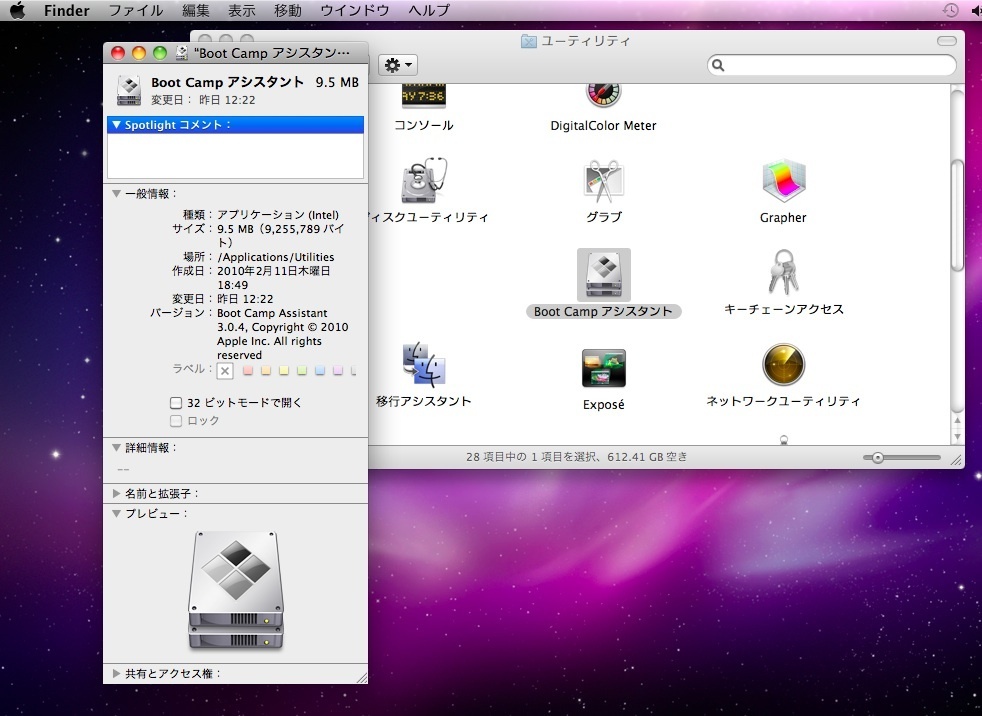Toggle the ロック checkbox

click(x=176, y=421)
